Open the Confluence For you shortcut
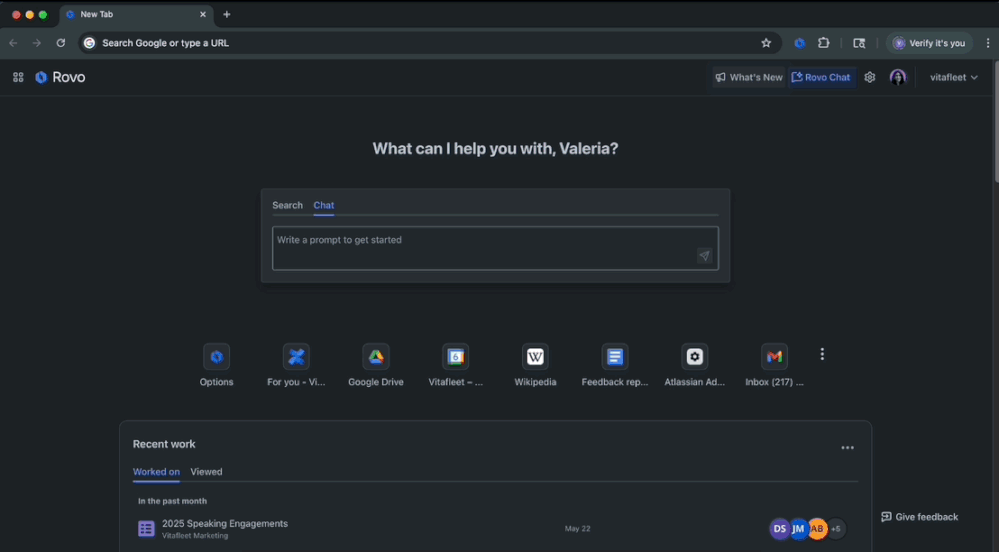 pyautogui.click(x=296, y=357)
